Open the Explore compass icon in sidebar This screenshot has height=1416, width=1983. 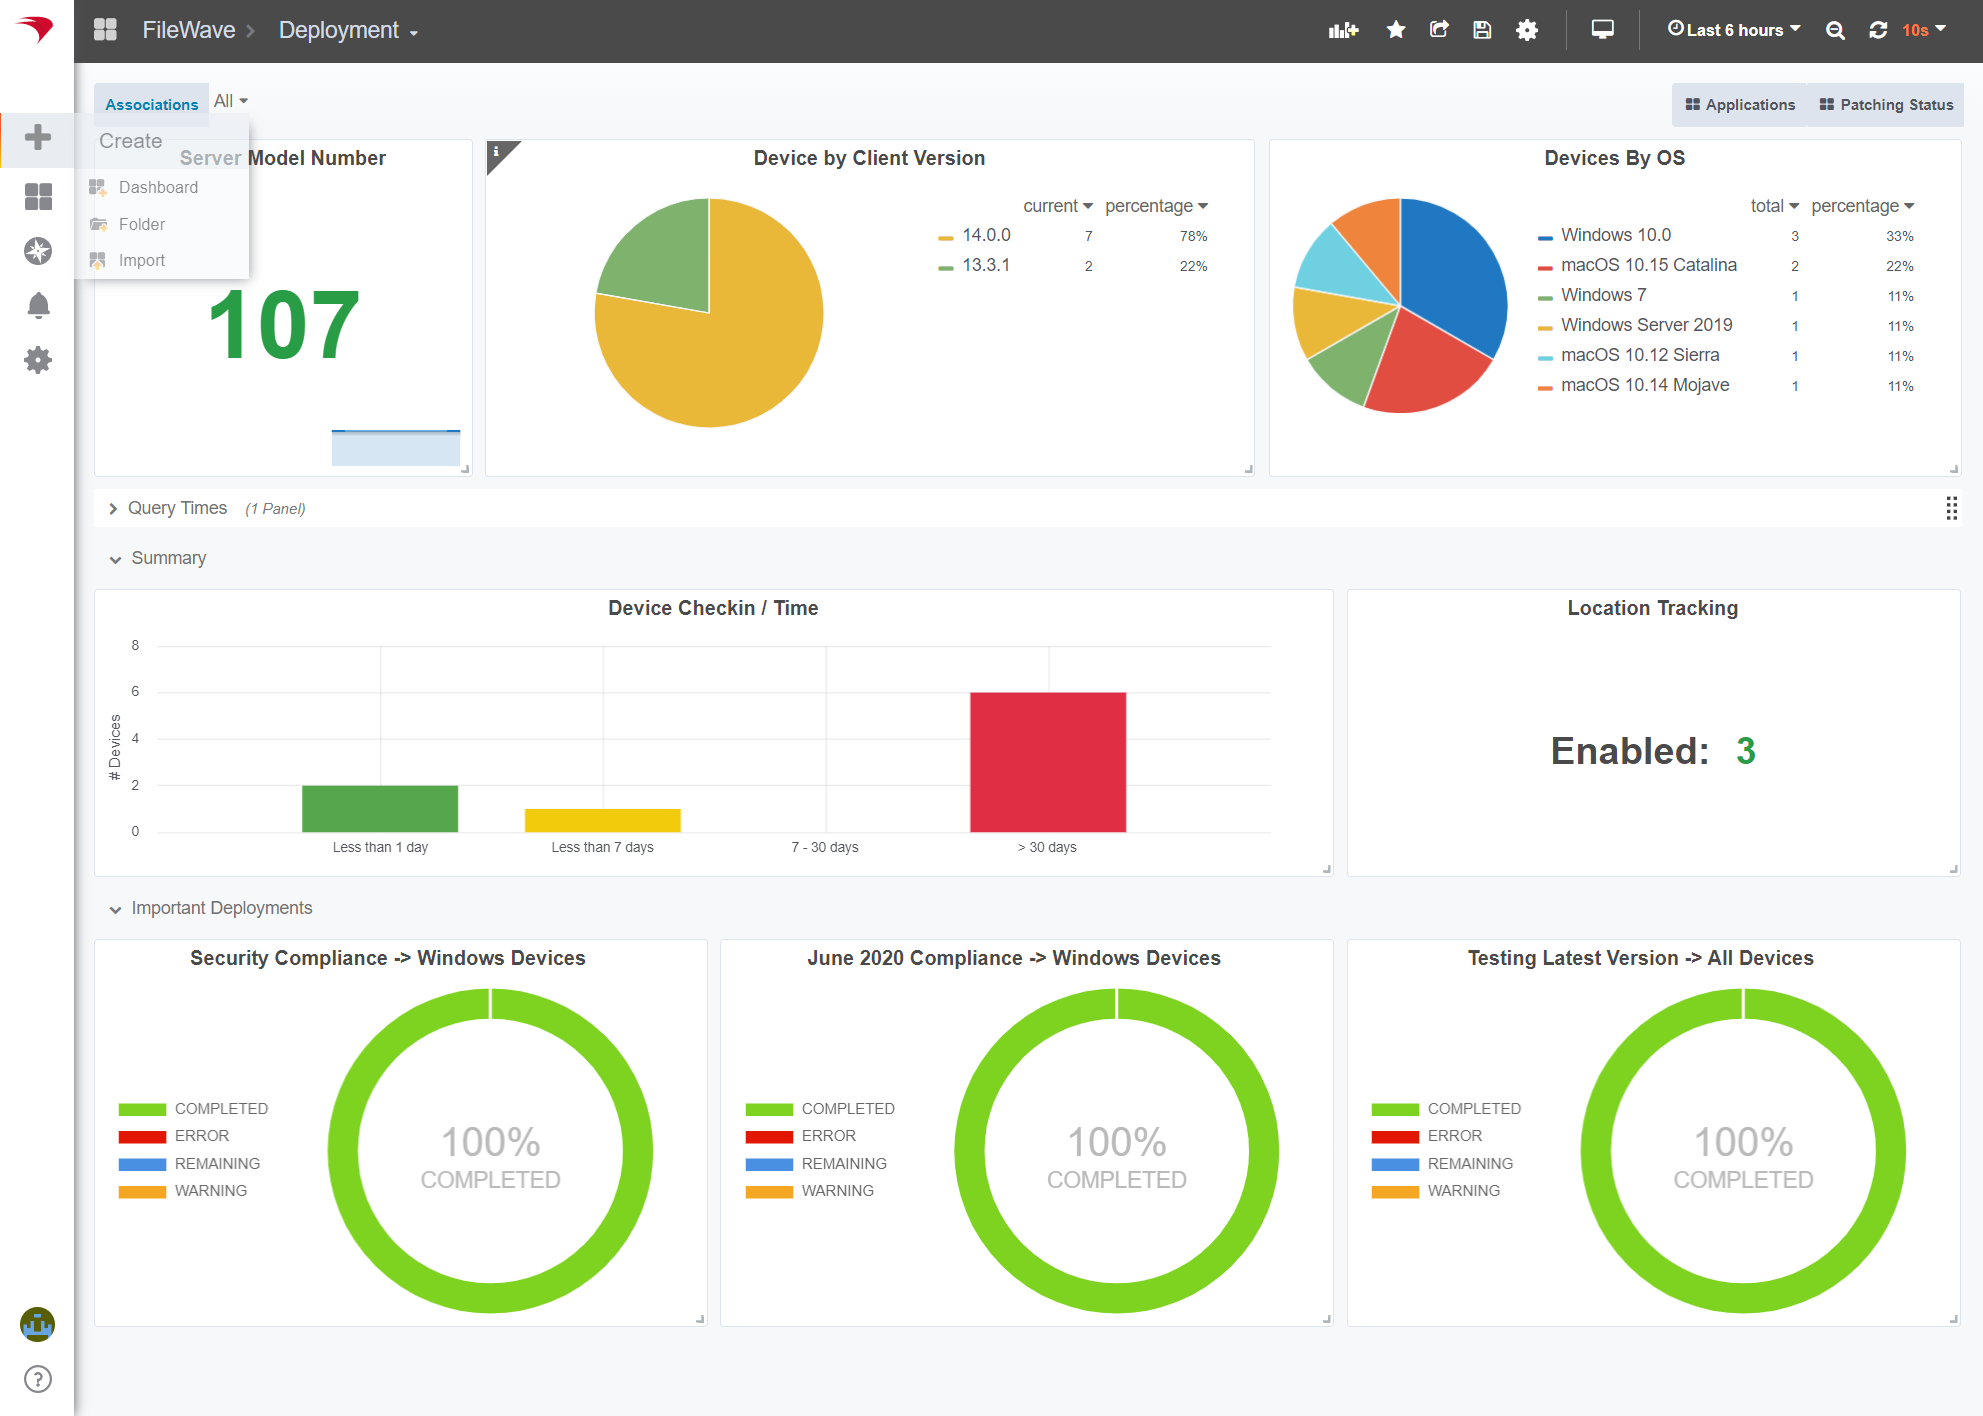pos(38,251)
